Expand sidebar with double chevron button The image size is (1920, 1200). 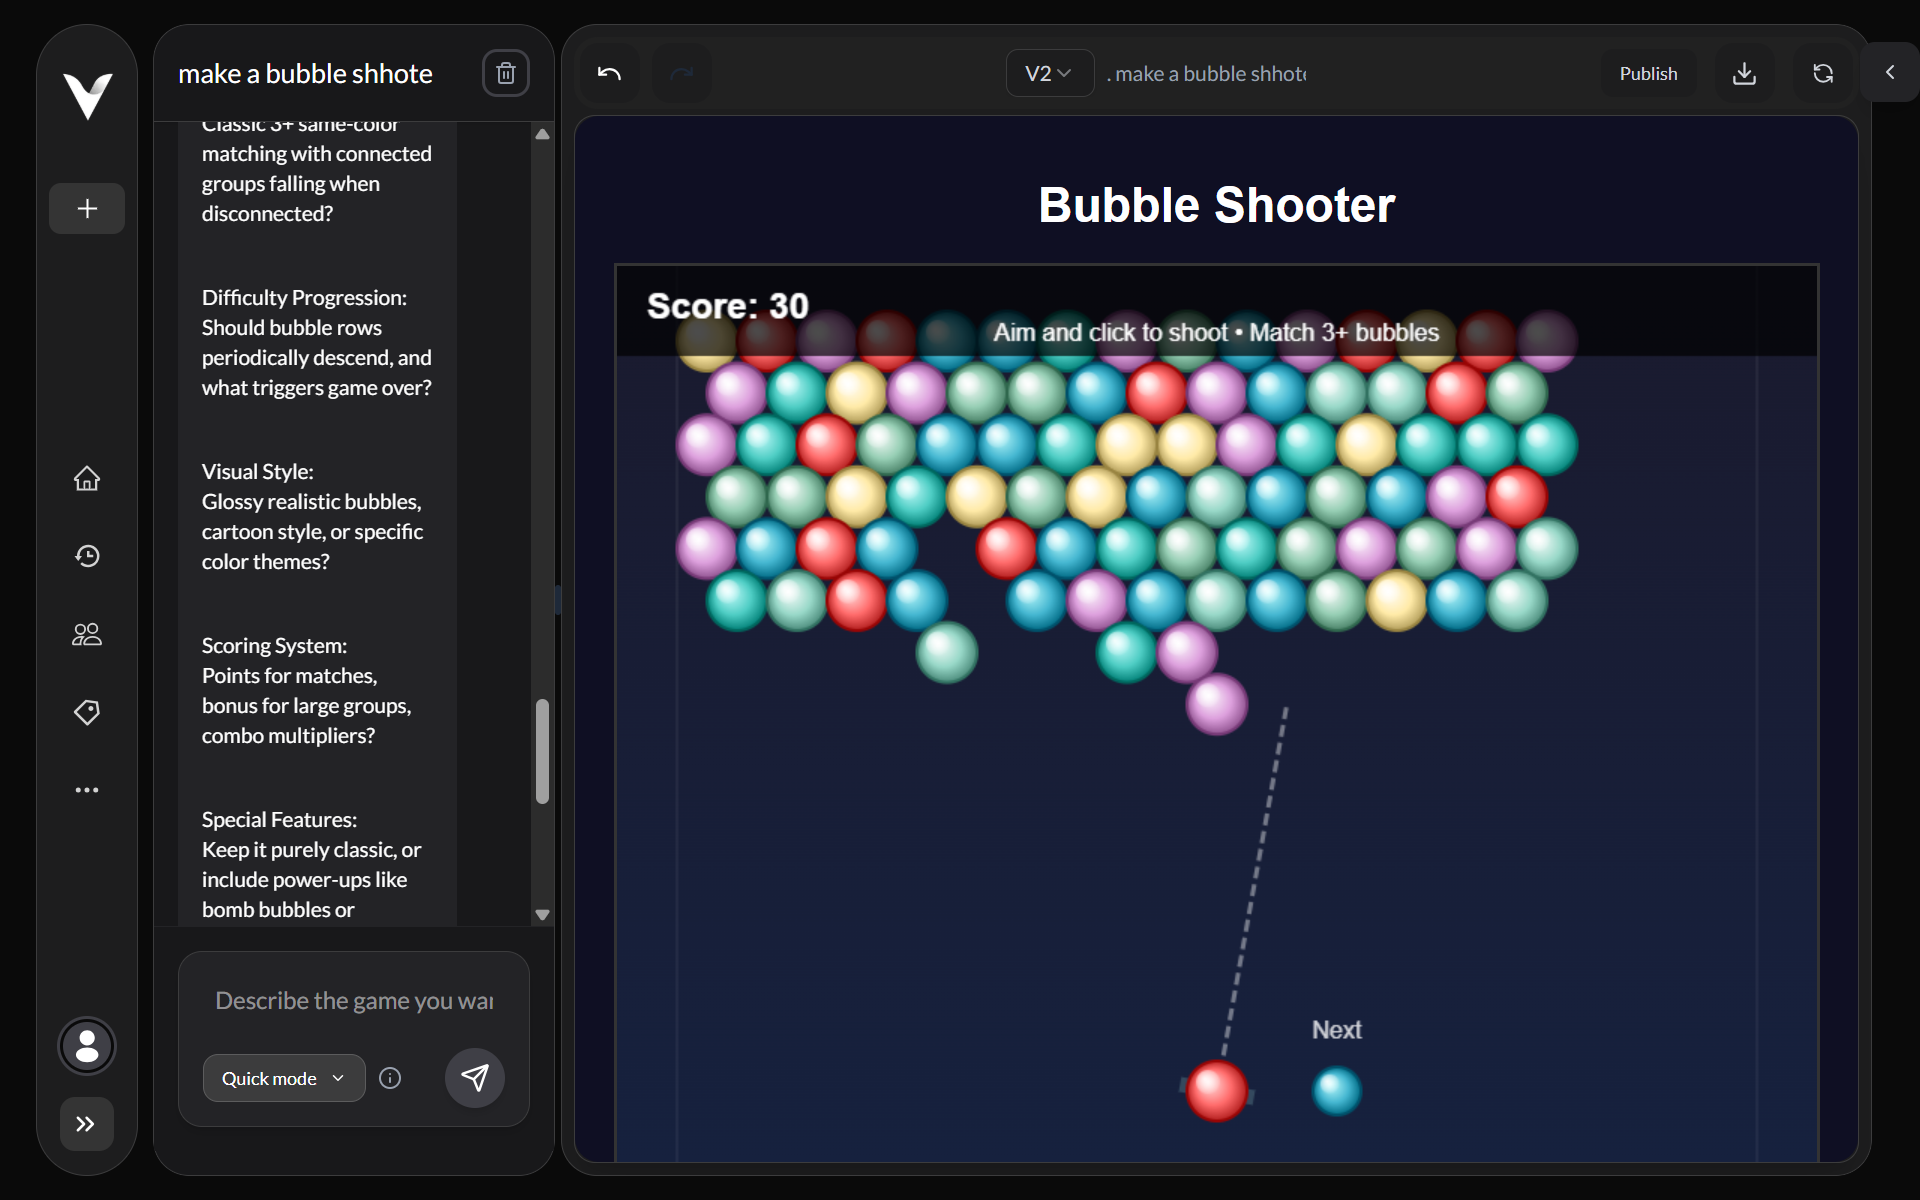coord(86,1124)
